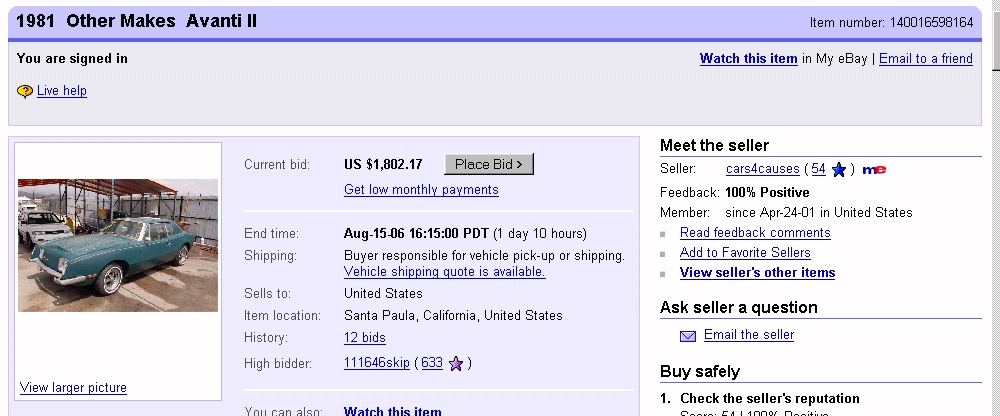1000x416 pixels.
Task: Click Watch this item in header
Action: (x=748, y=59)
